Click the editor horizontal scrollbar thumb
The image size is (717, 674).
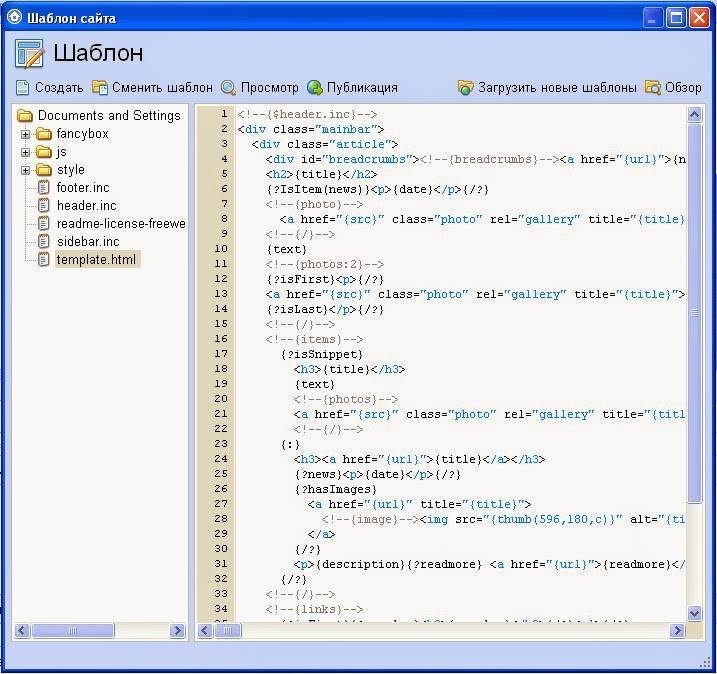[x=230, y=631]
